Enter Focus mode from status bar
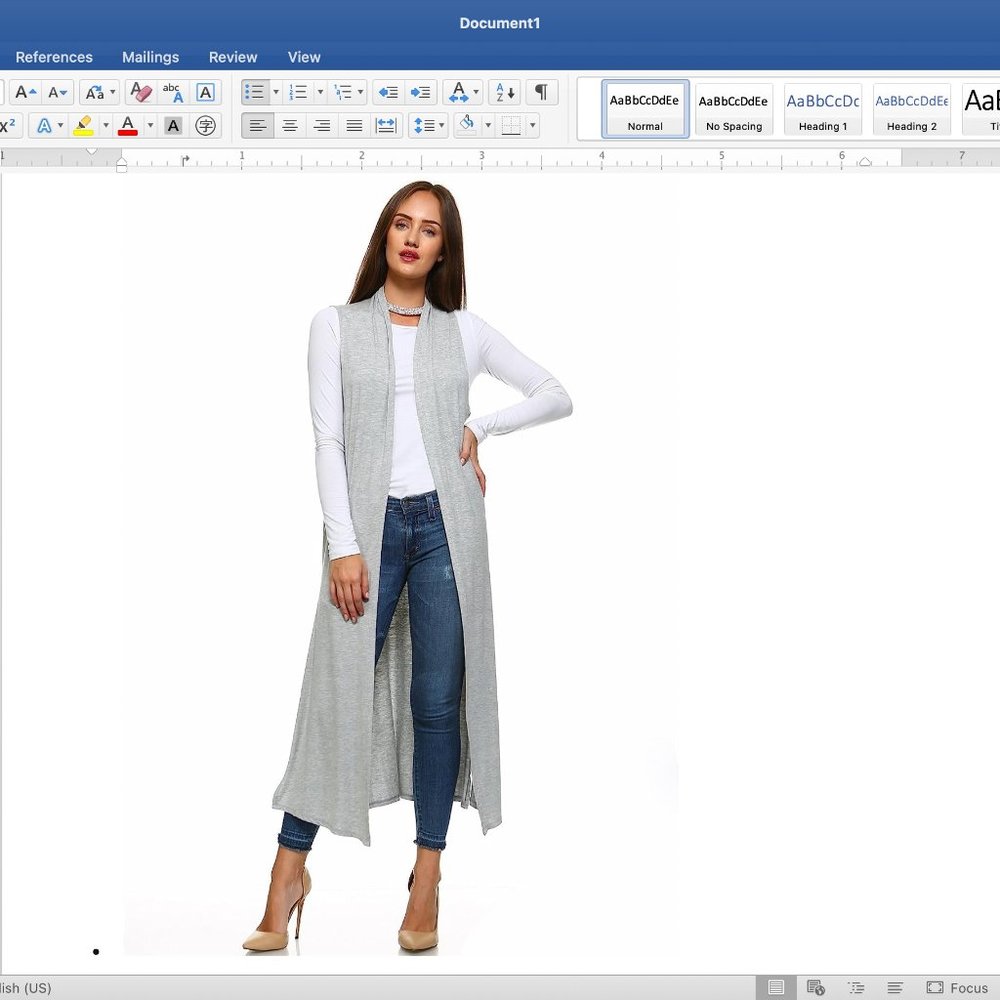Viewport: 1000px width, 1000px height. click(x=957, y=988)
